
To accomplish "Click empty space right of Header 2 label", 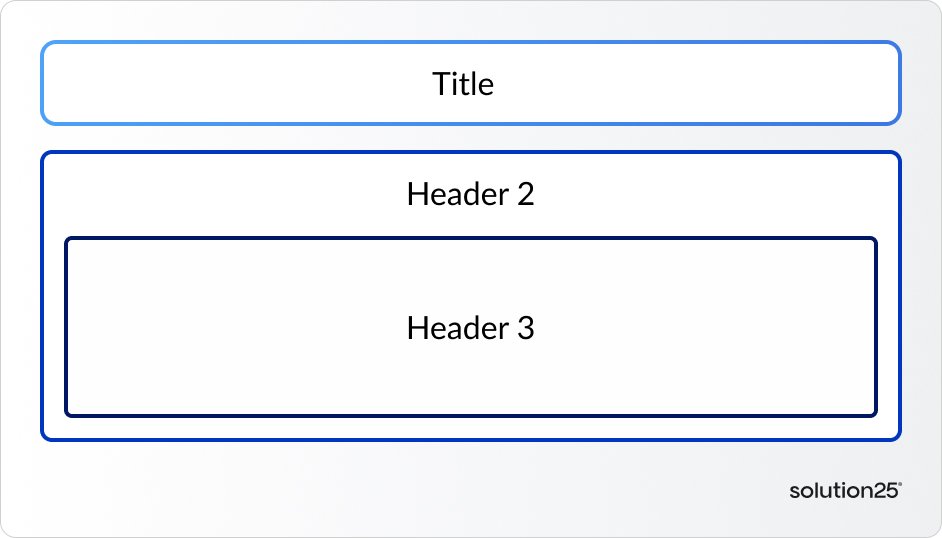I will pos(720,194).
